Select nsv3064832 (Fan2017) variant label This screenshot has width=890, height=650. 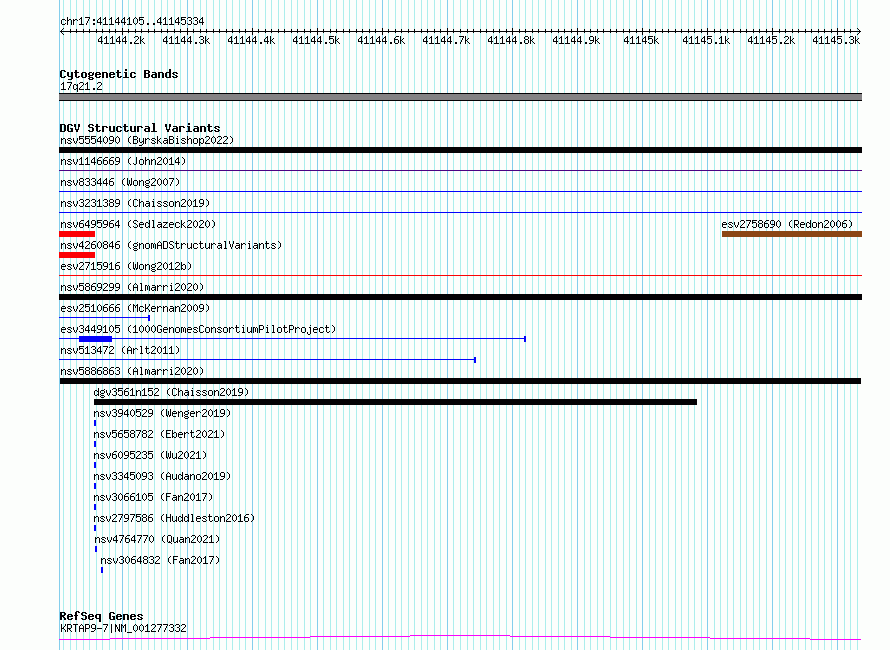(x=160, y=560)
